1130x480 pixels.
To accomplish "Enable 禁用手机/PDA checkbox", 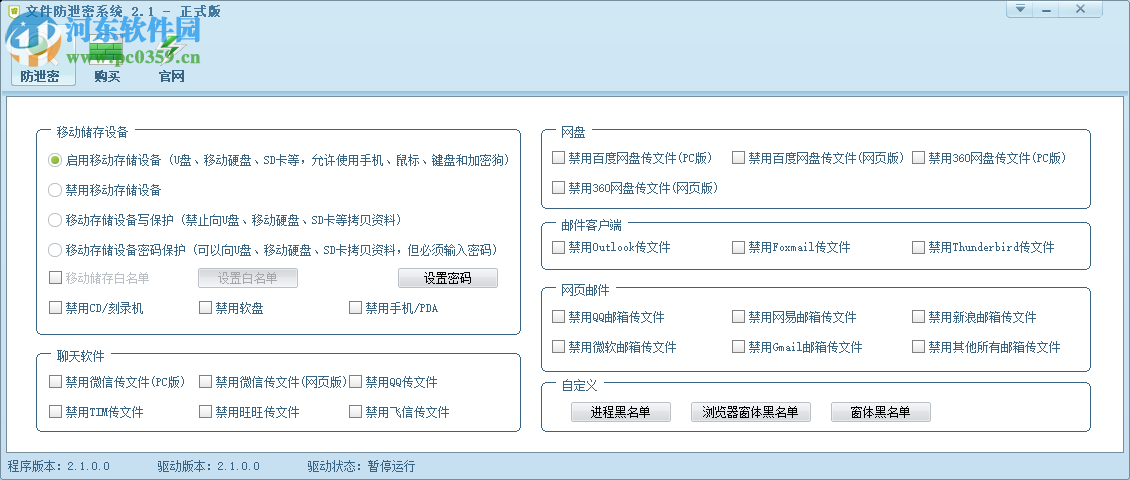I will pos(355,308).
